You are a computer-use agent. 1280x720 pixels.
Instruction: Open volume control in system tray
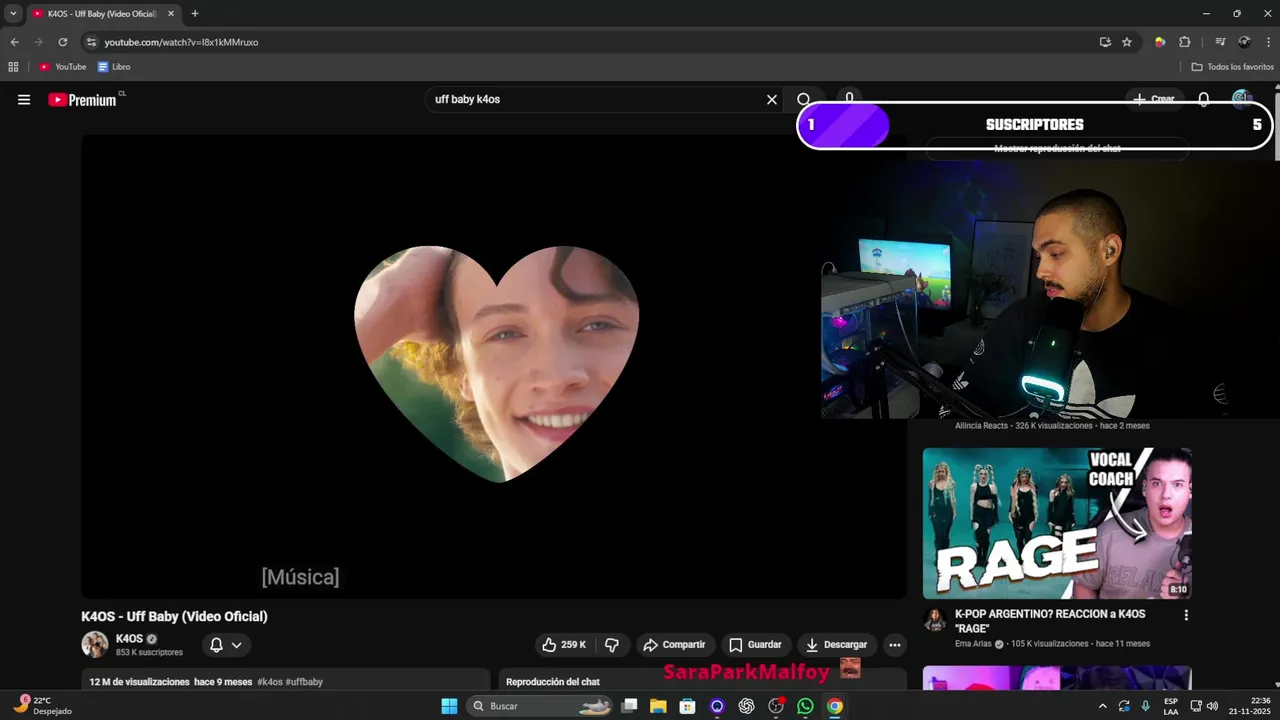tap(1212, 706)
